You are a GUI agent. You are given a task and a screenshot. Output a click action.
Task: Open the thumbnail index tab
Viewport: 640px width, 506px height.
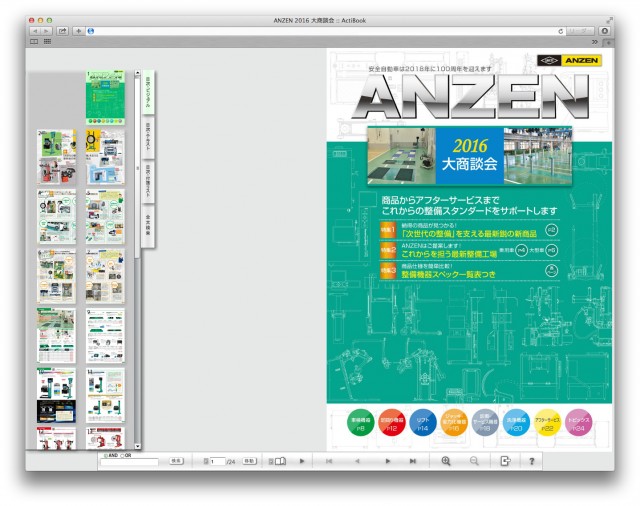[148, 93]
